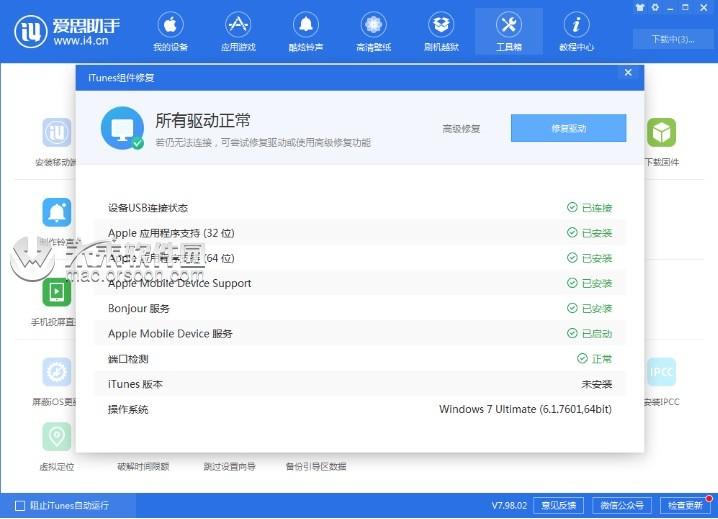This screenshot has width=718, height=519.
Task: Open the skin shirt icon in title bar
Action: pyautogui.click(x=640, y=7)
